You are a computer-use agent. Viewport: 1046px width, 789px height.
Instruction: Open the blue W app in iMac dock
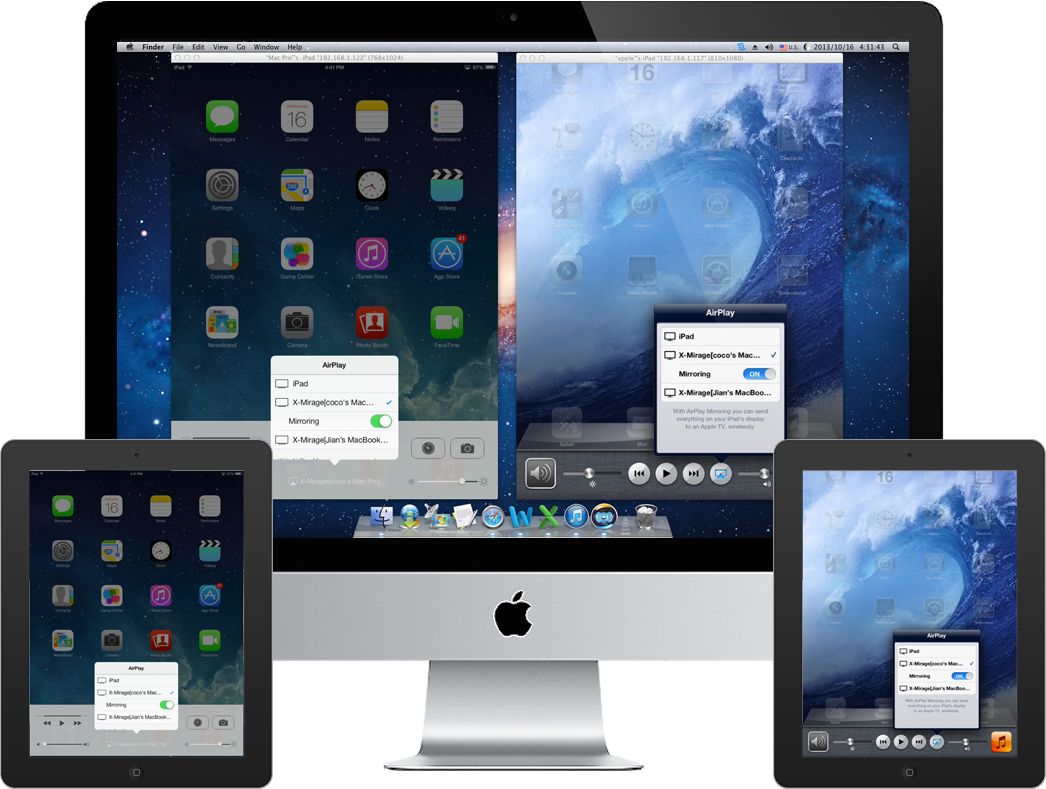tap(520, 517)
